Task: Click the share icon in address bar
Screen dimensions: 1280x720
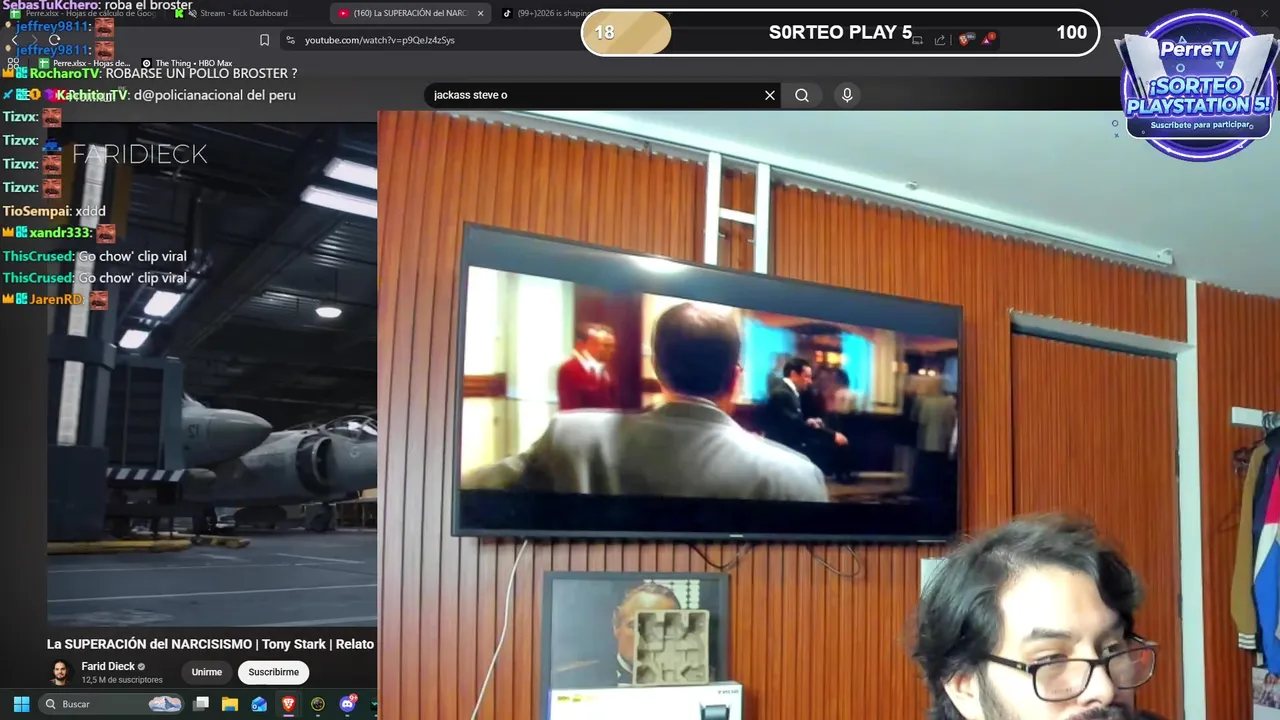Action: pyautogui.click(x=940, y=40)
